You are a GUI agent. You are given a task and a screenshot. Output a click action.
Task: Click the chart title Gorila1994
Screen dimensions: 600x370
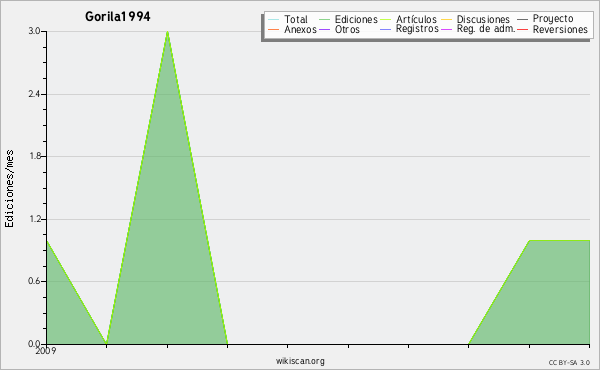pos(118,16)
